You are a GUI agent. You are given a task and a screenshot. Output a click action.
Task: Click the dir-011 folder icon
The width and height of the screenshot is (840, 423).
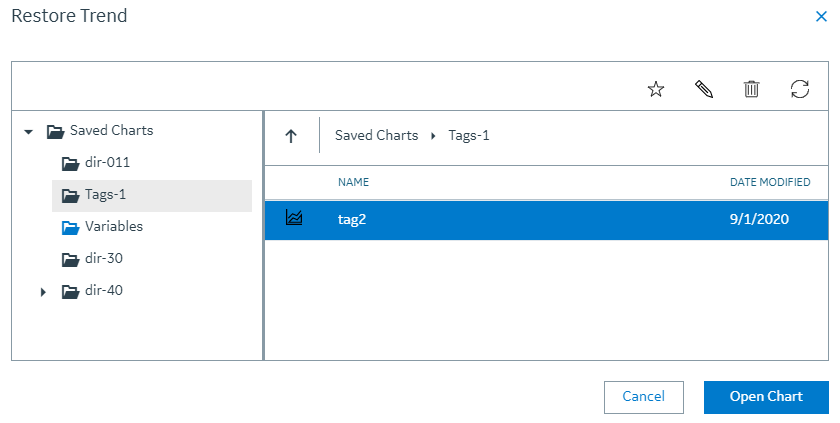coord(71,163)
